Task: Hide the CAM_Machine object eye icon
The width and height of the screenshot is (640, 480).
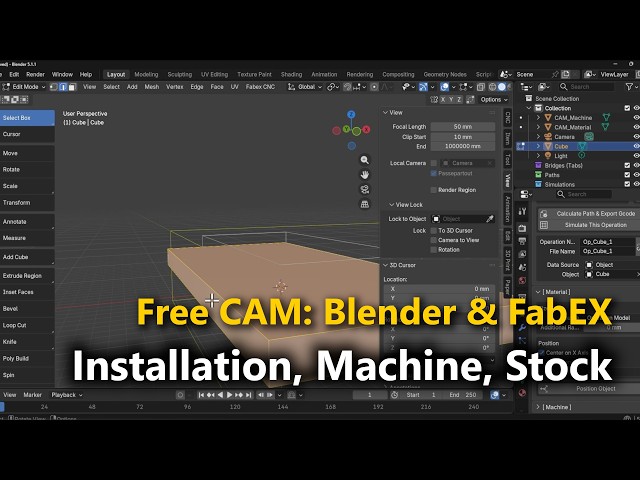Action: pos(636,118)
